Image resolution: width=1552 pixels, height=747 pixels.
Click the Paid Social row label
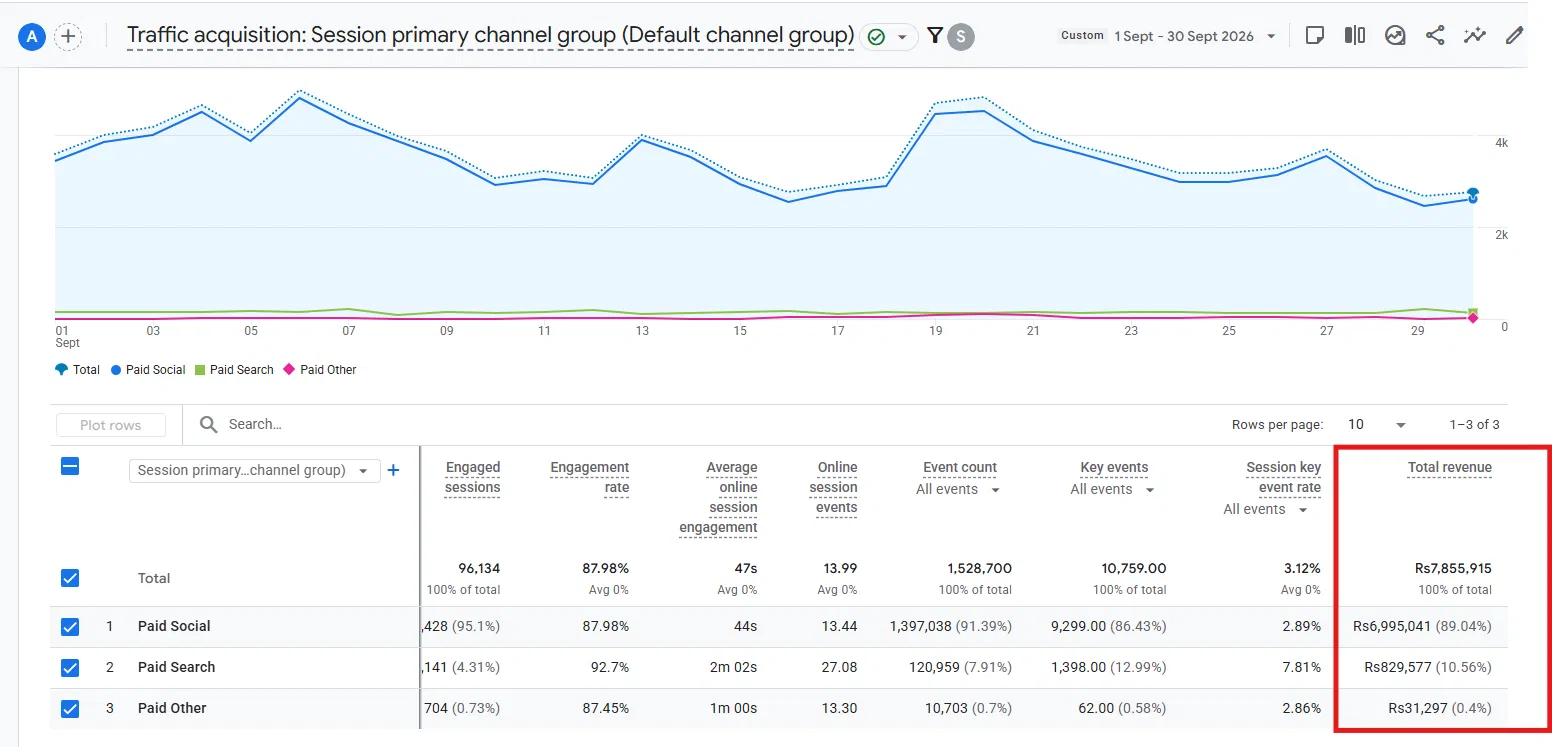coord(174,627)
